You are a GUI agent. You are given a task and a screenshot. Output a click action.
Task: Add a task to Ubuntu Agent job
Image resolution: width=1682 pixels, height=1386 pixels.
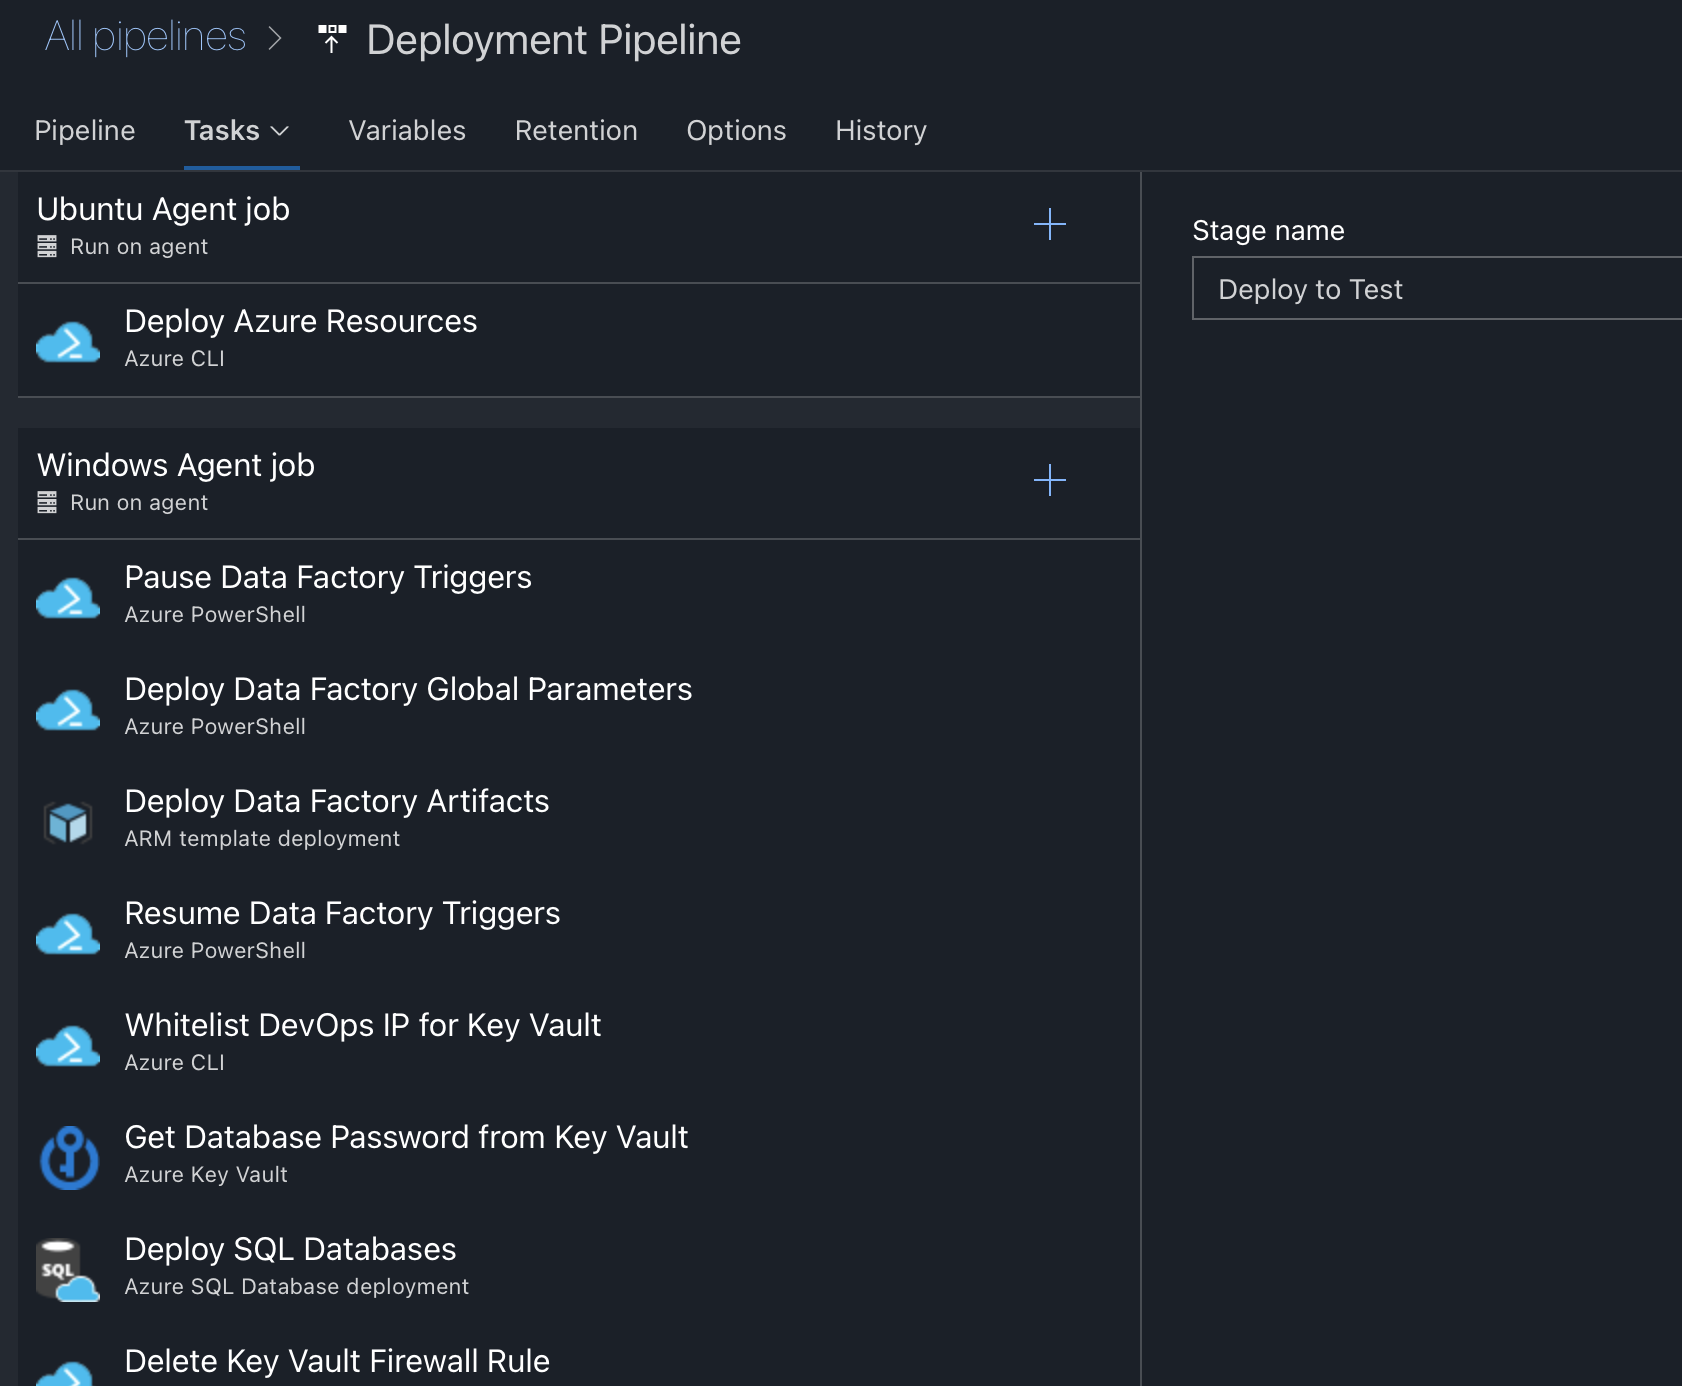(1050, 224)
